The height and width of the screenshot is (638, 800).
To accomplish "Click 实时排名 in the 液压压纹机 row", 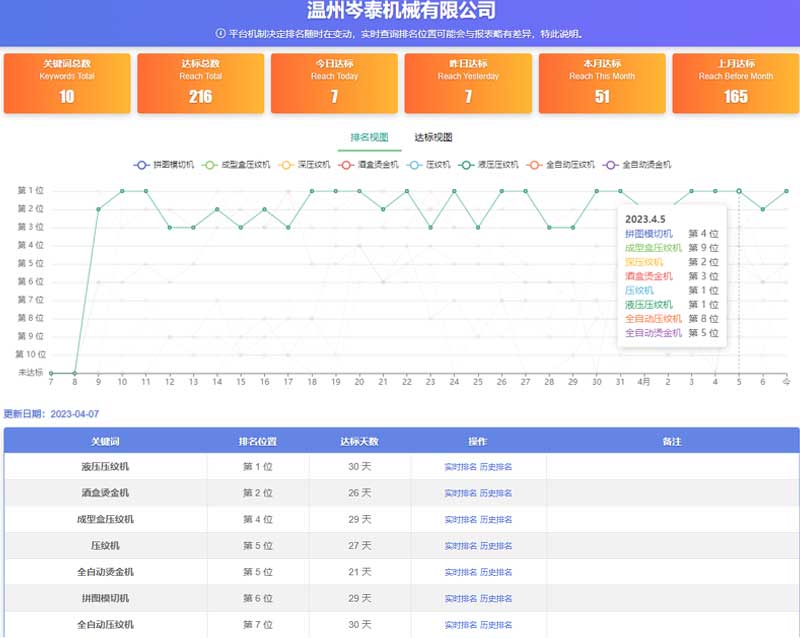I will 461,466.
